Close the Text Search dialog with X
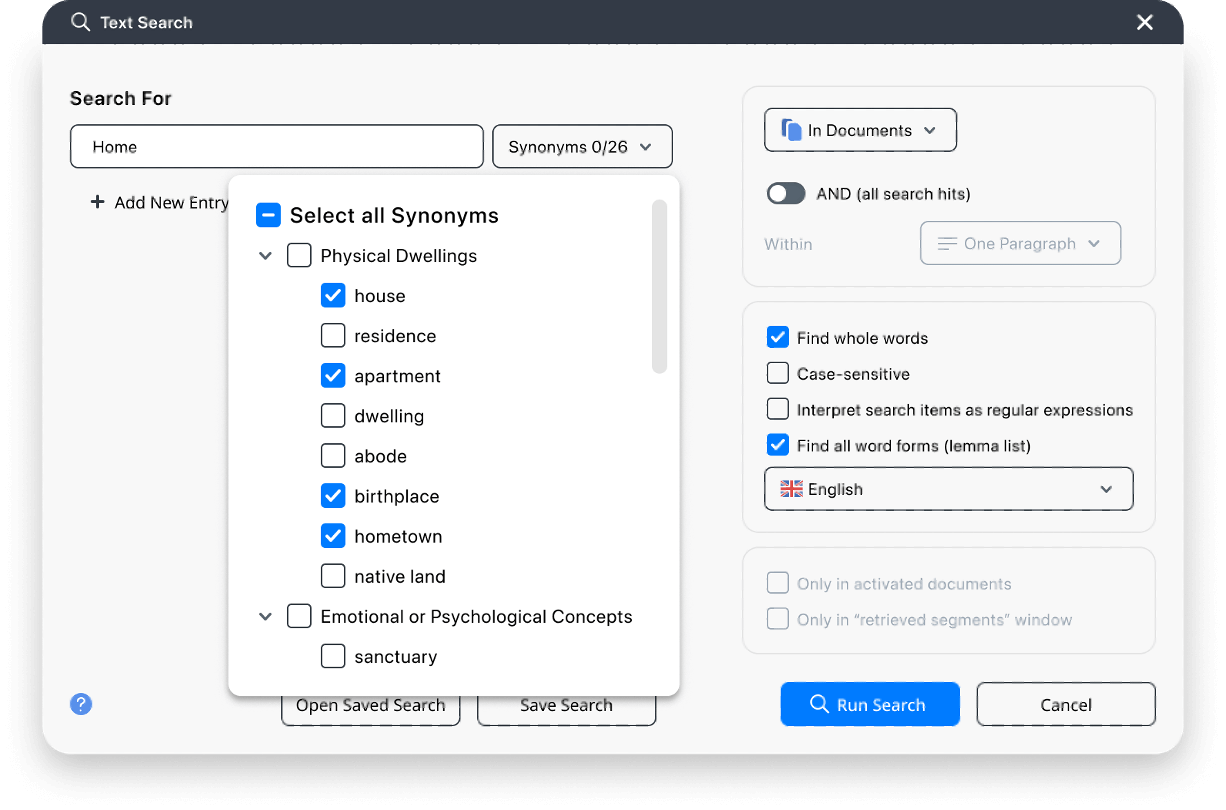The height and width of the screenshot is (810, 1226). pos(1145,22)
